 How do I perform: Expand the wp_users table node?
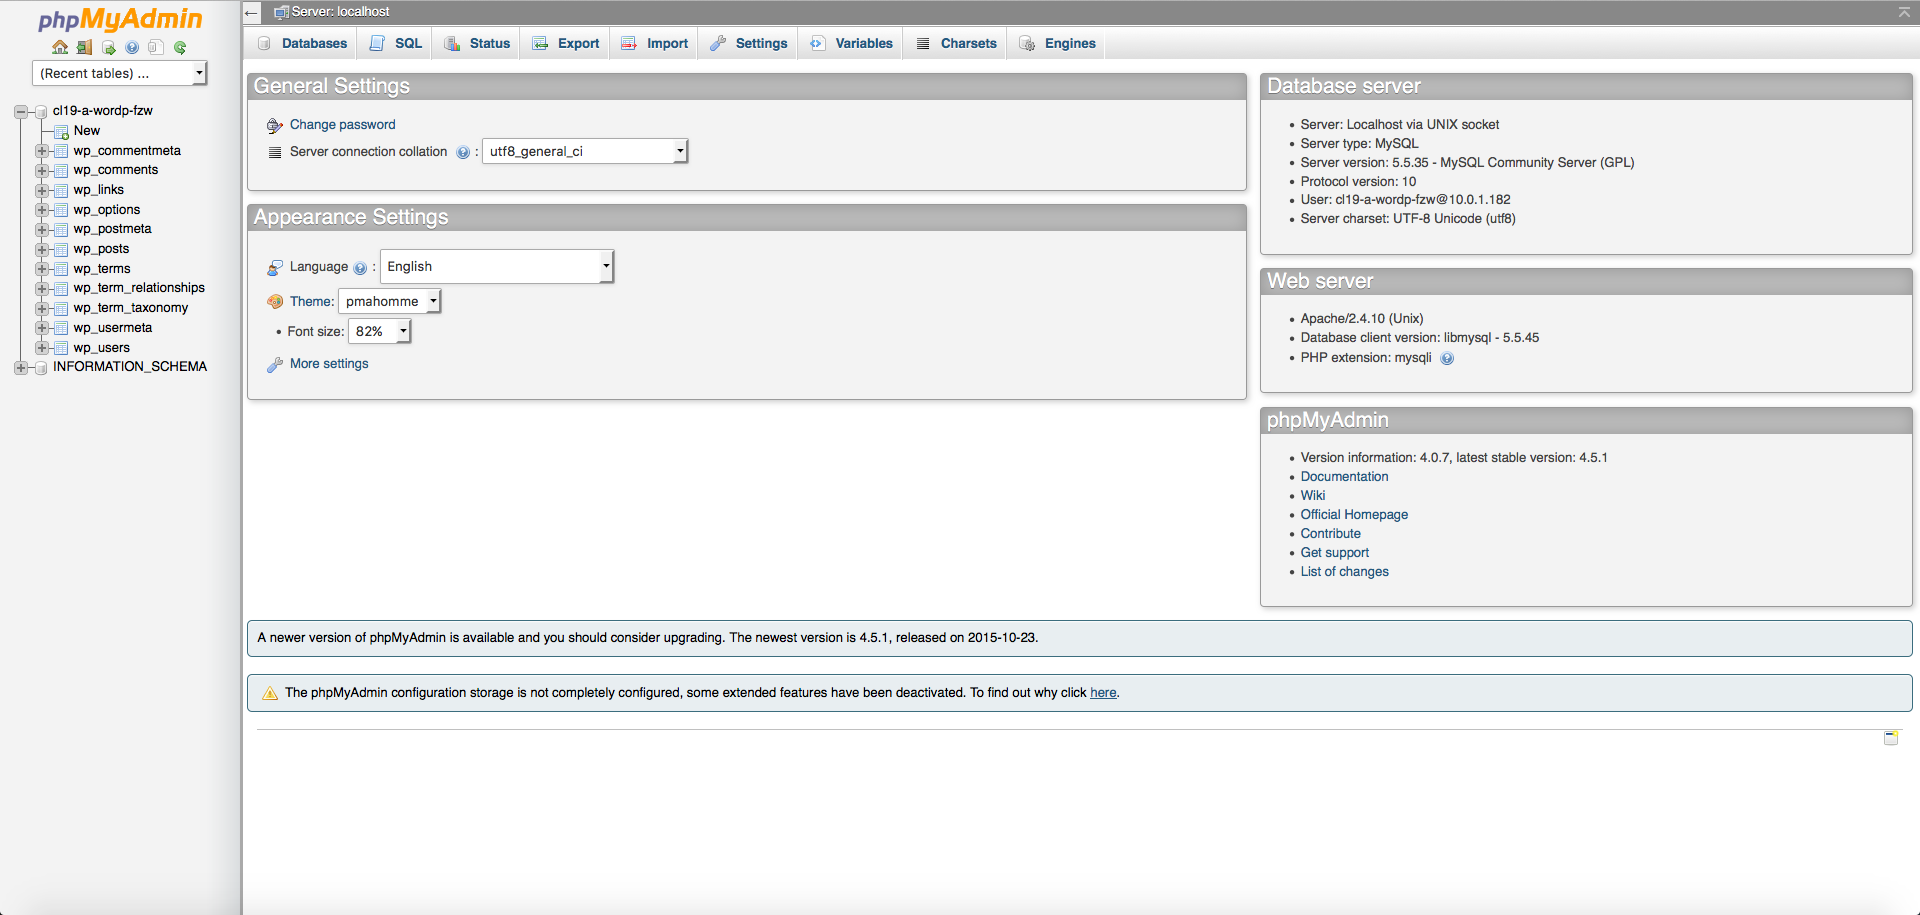(42, 348)
